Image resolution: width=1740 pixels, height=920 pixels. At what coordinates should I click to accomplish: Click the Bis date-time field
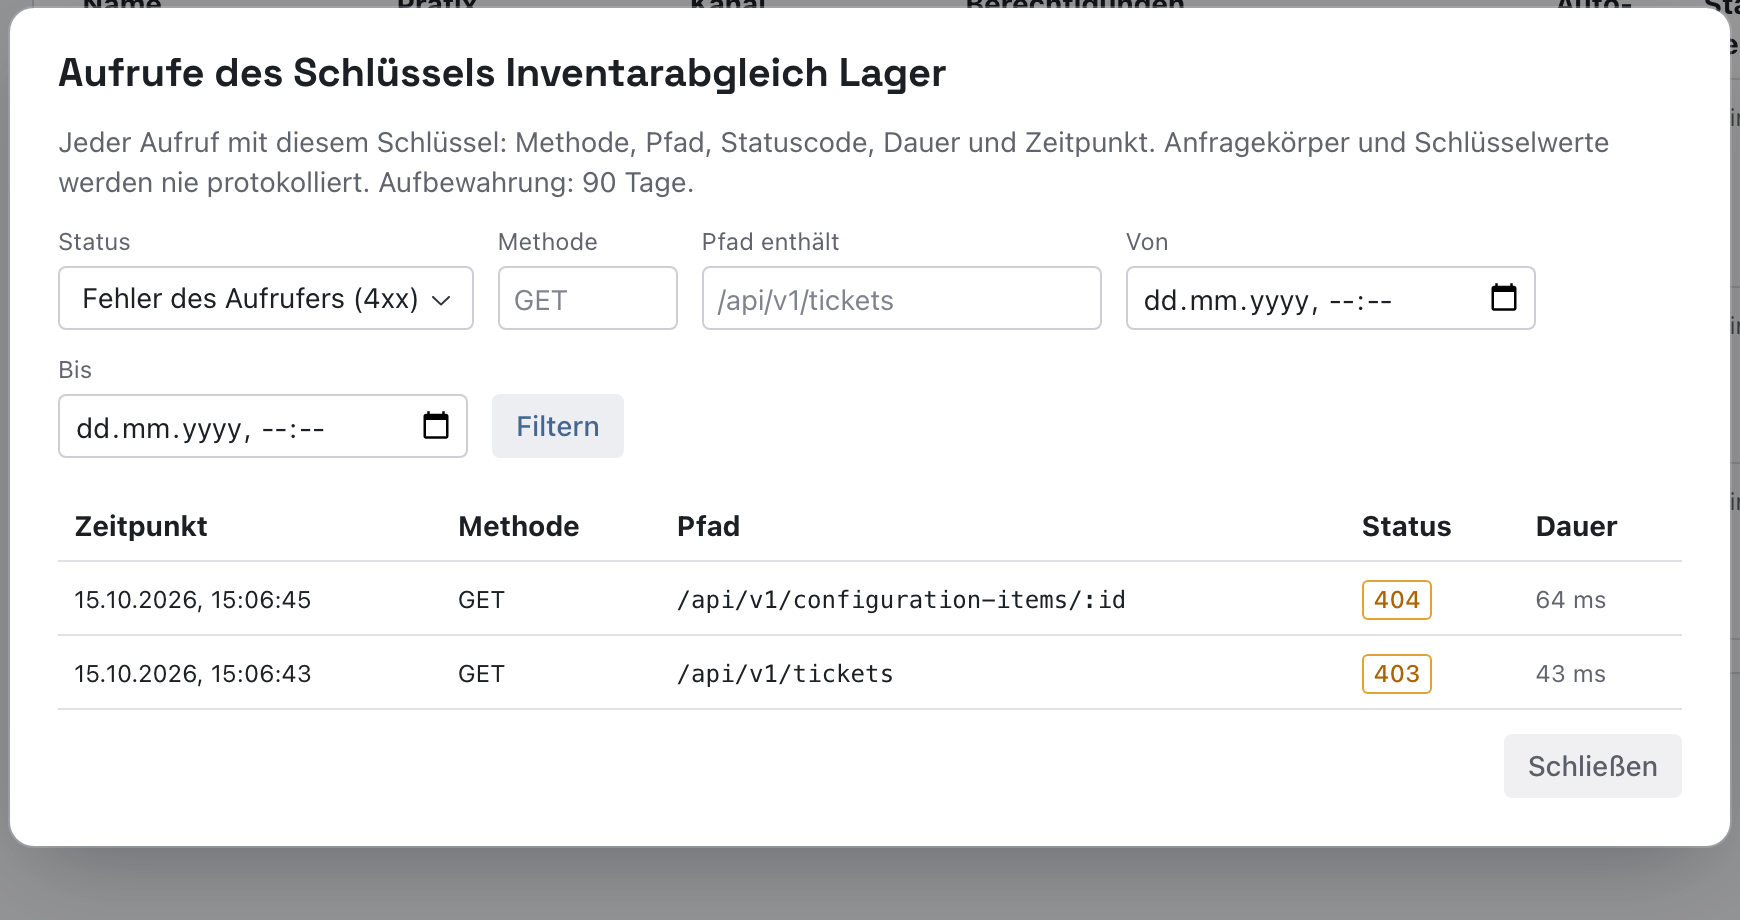coord(263,426)
